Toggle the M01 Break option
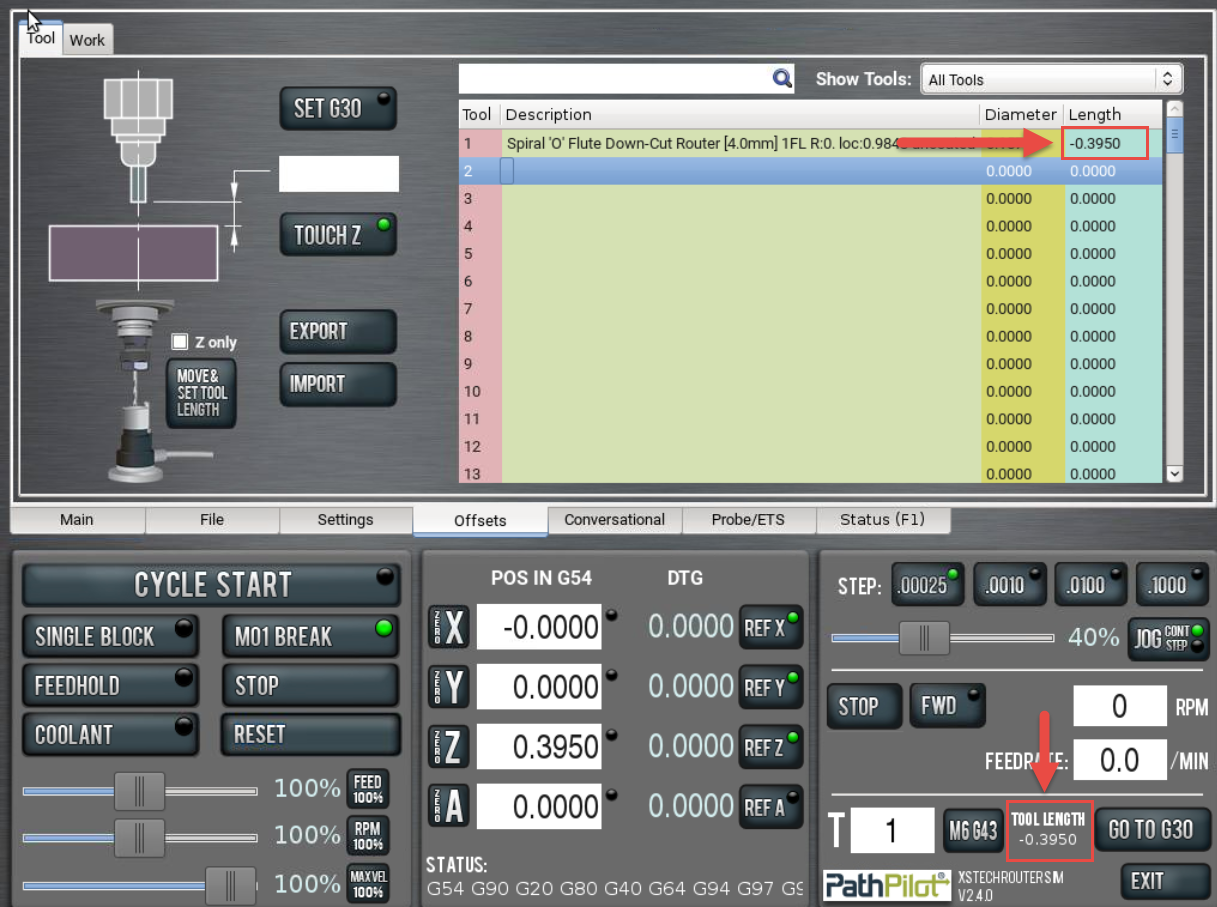The image size is (1217, 907). tap(309, 636)
